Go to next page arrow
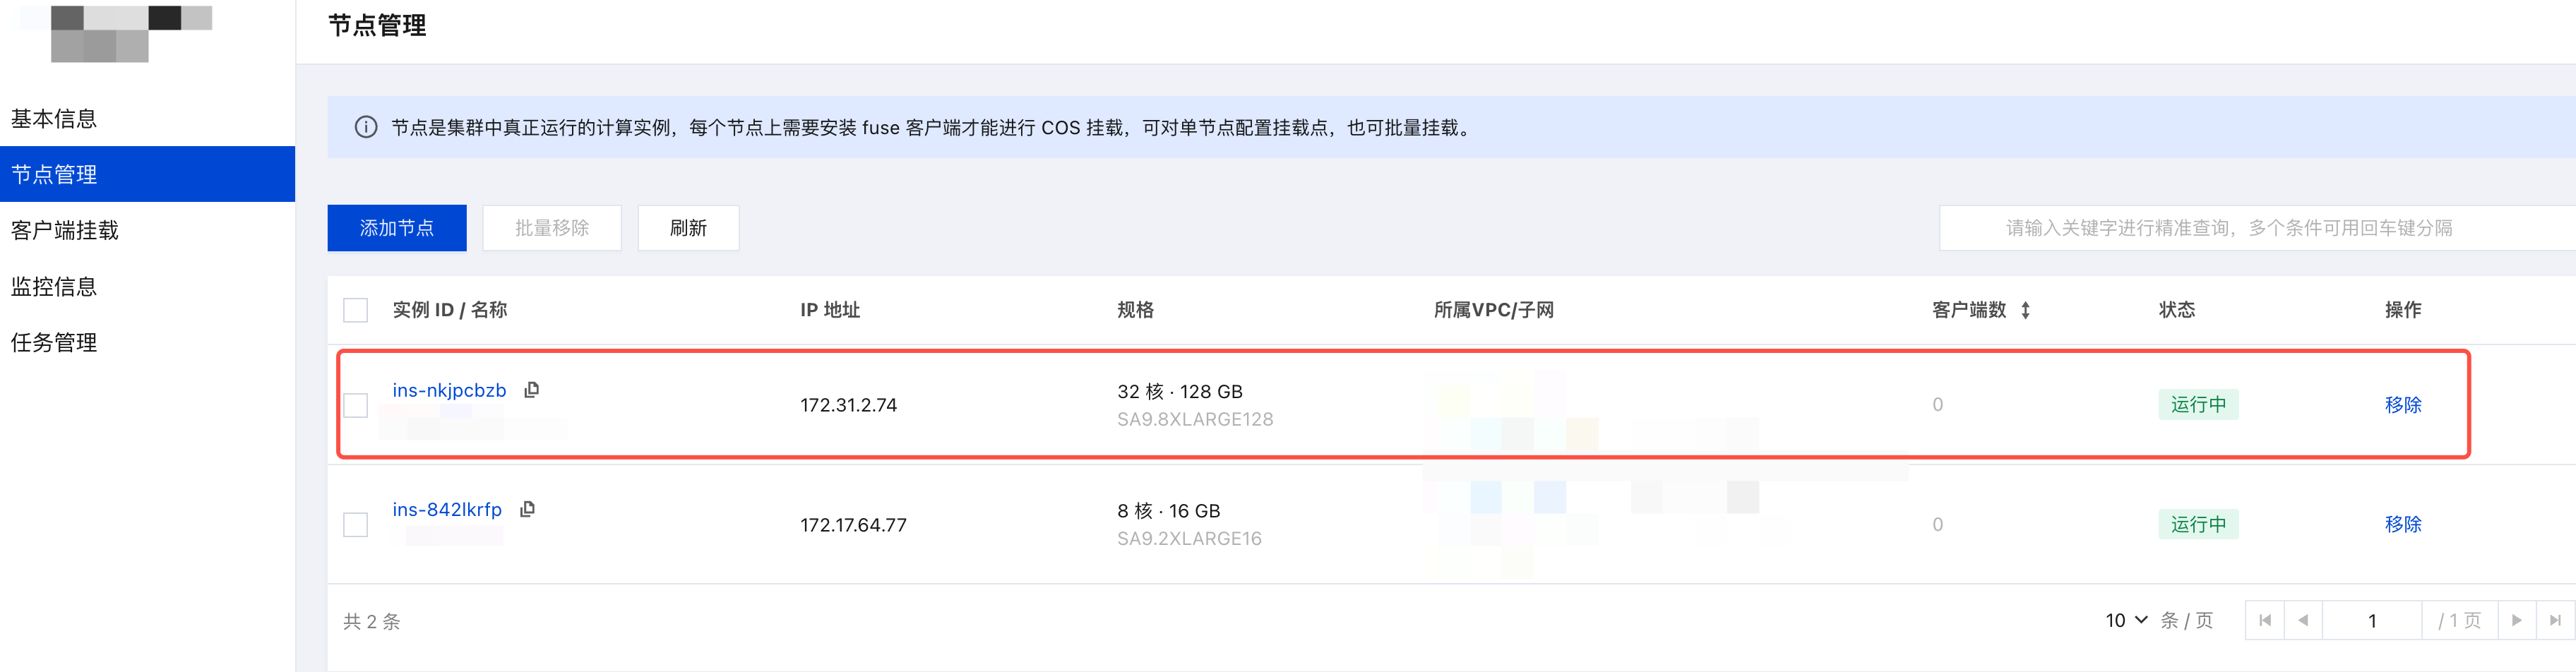Image resolution: width=2576 pixels, height=672 pixels. point(2517,621)
